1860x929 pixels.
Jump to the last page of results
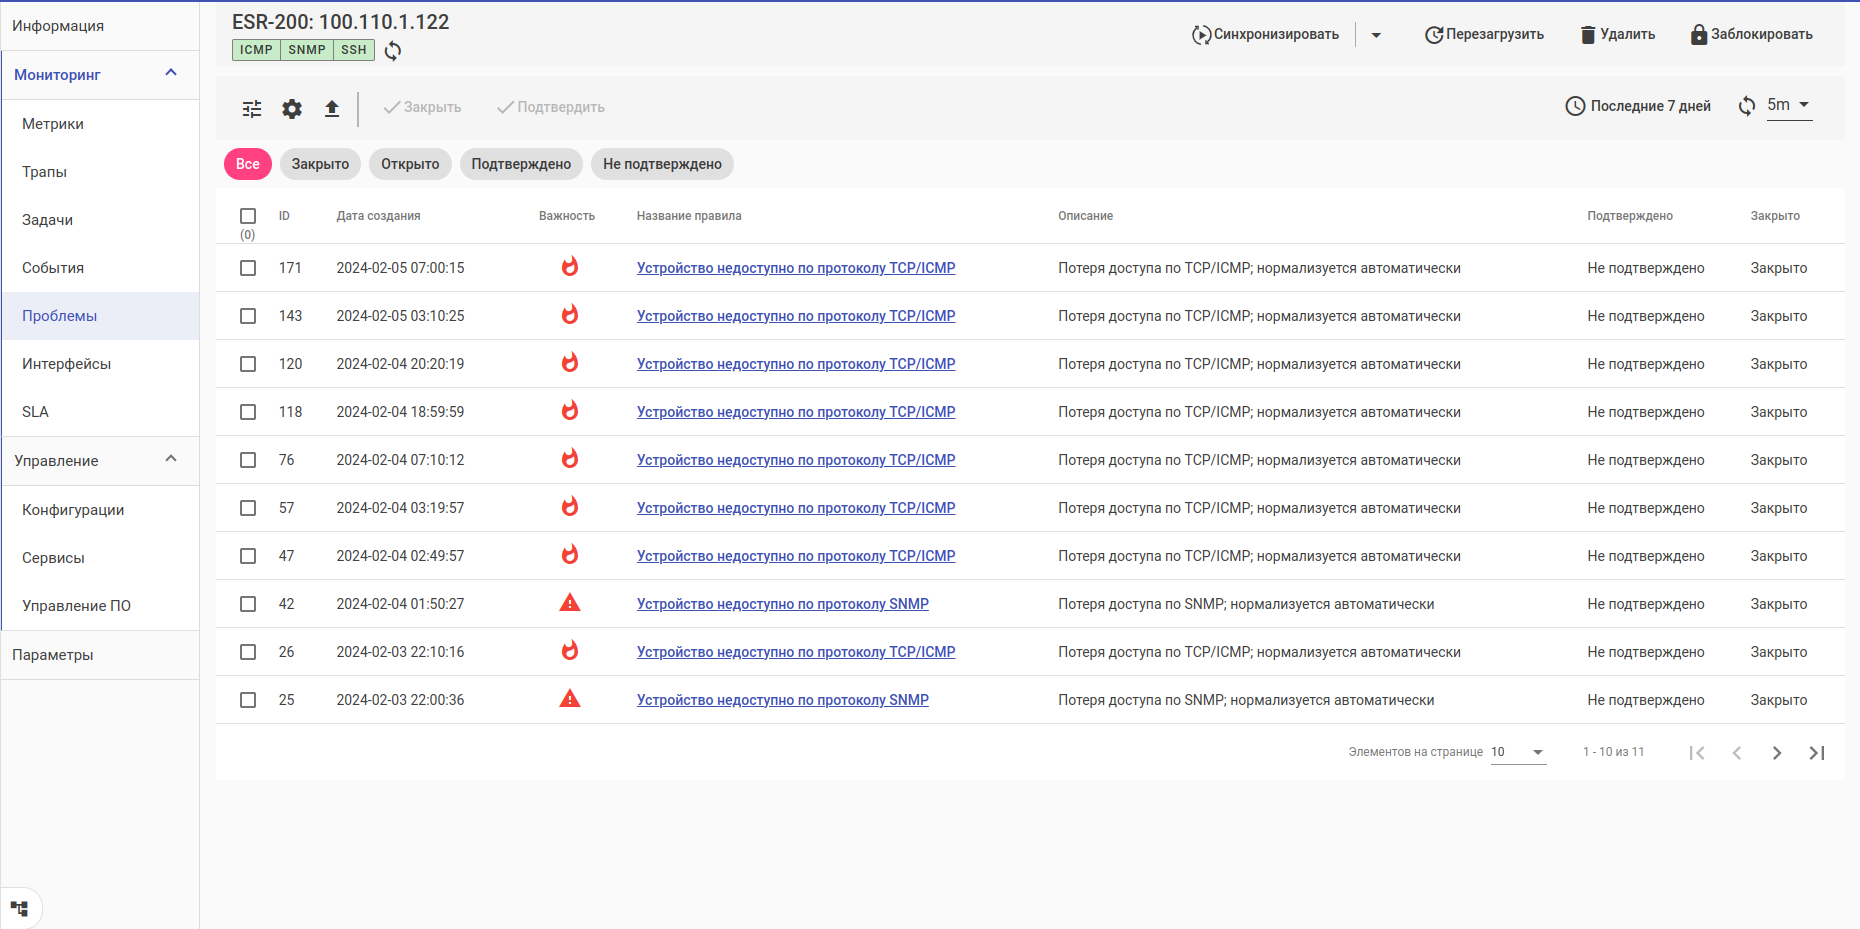coord(1817,753)
